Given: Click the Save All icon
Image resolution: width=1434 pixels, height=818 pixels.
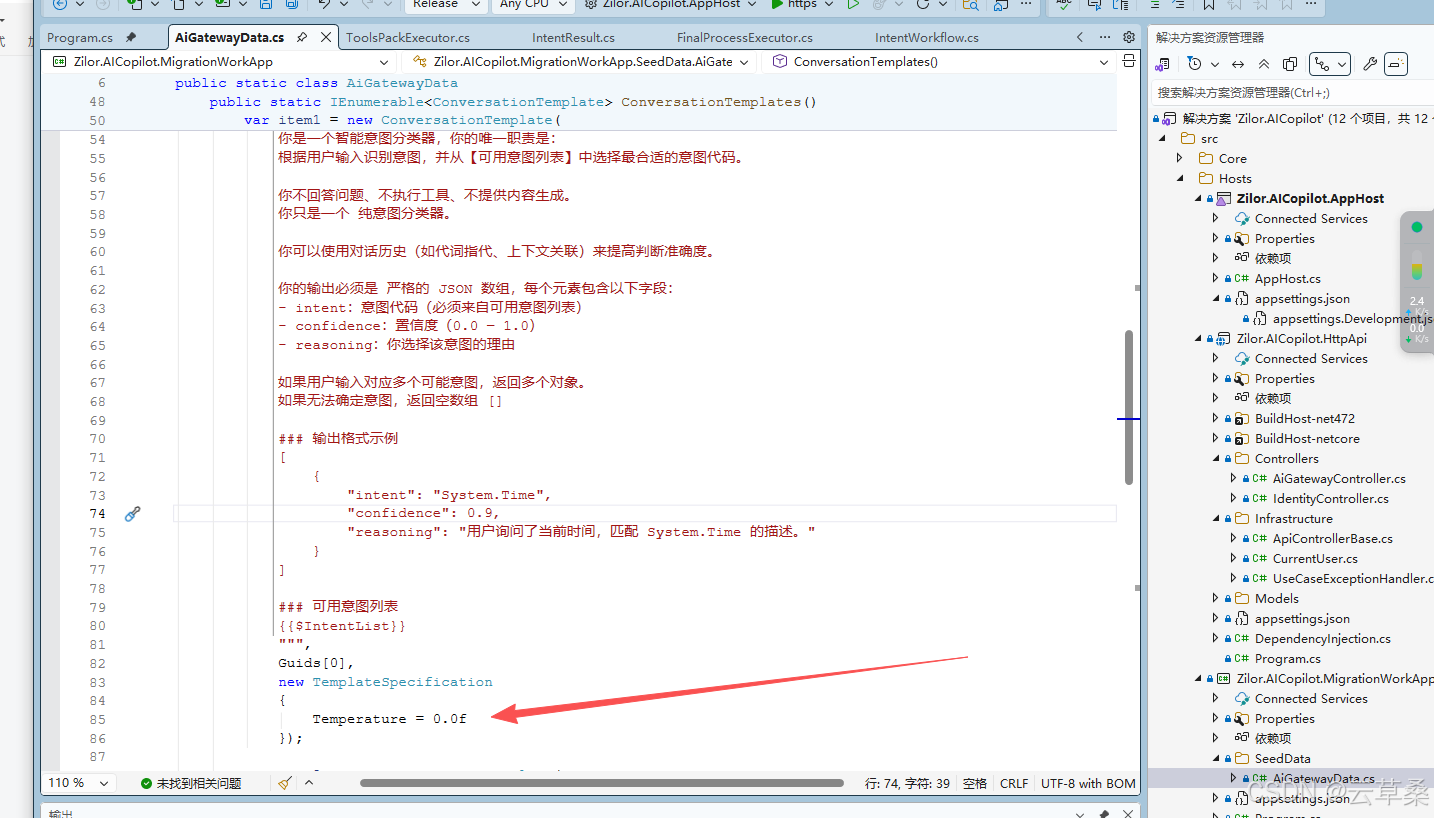Looking at the screenshot, I should [290, 6].
